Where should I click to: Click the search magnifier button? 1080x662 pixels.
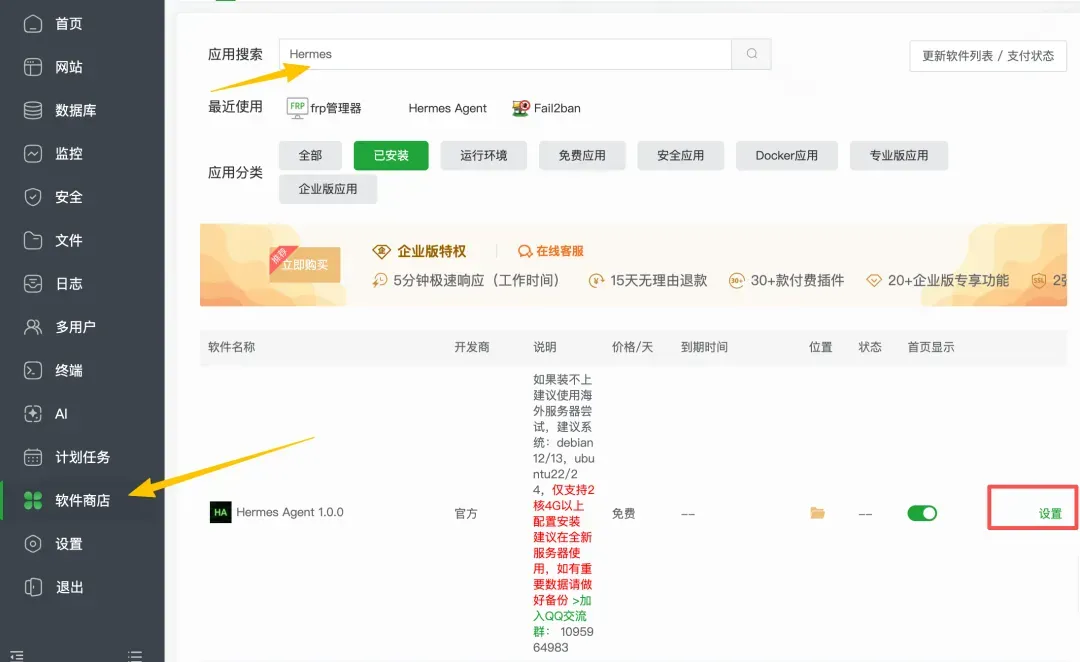751,54
